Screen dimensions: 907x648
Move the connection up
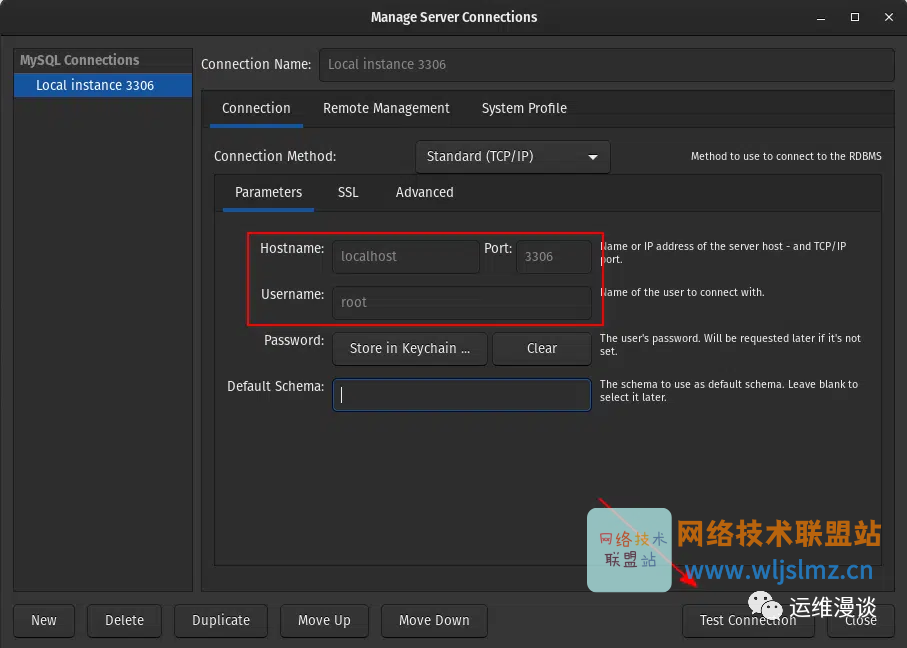[x=324, y=620]
